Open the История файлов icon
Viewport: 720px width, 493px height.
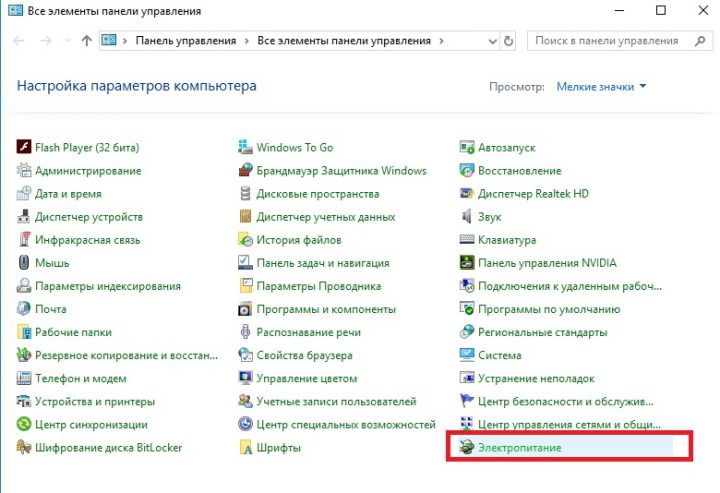(x=246, y=239)
